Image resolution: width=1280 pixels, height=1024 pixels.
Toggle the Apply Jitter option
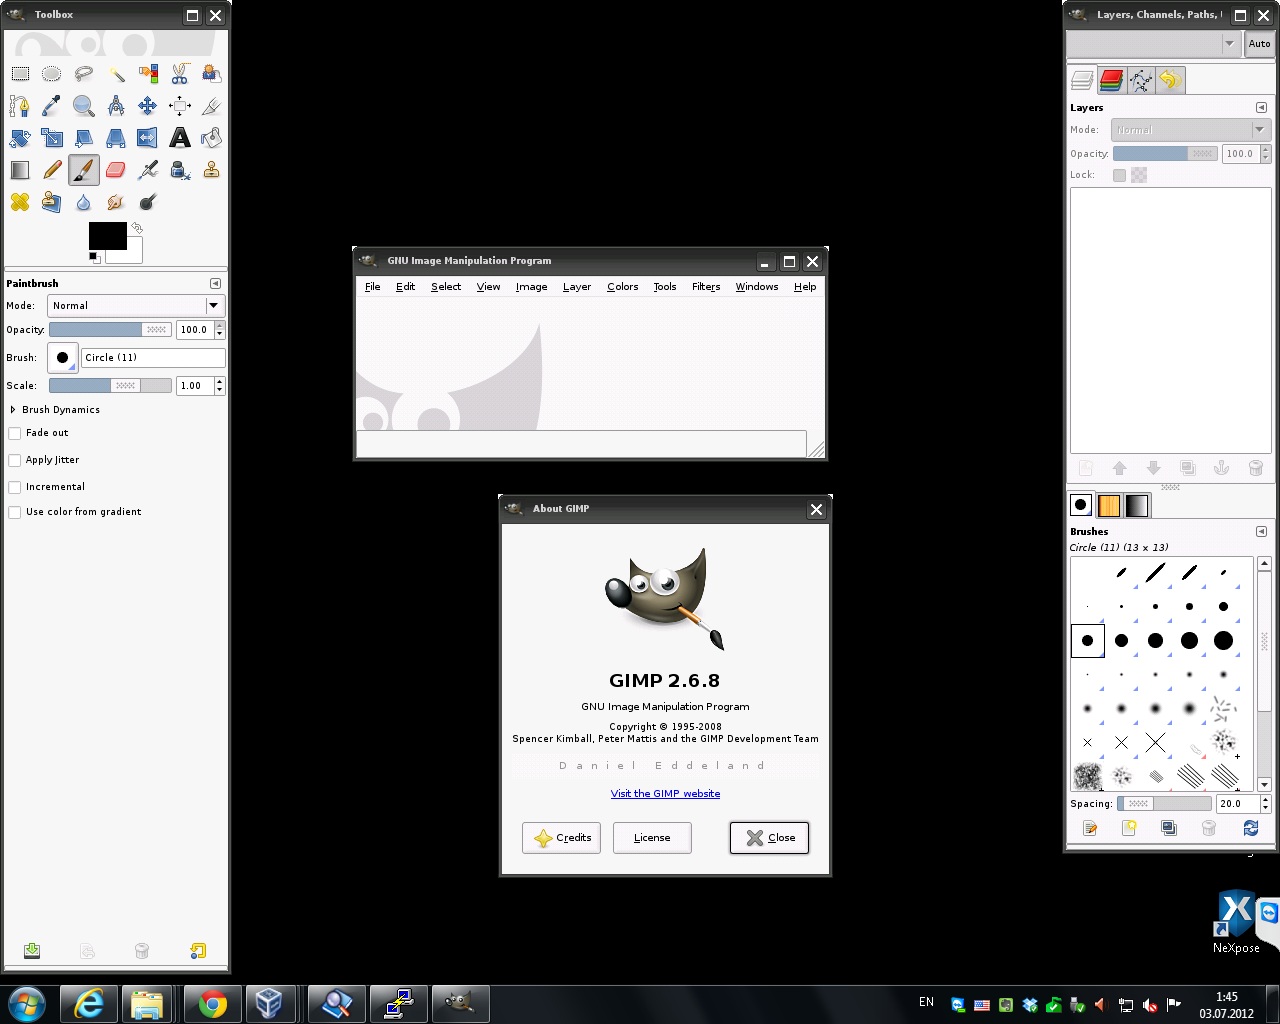[x=15, y=460]
